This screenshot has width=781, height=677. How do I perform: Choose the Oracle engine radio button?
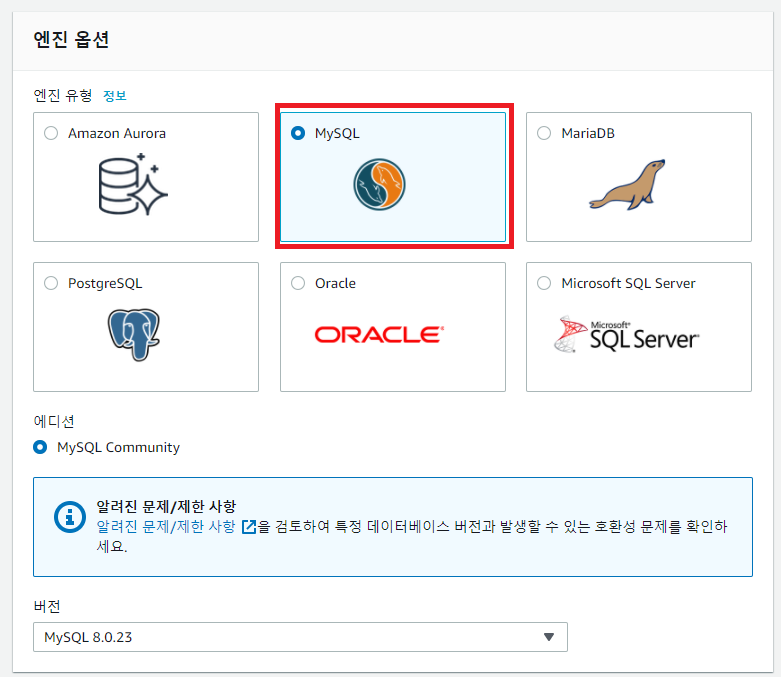[298, 283]
